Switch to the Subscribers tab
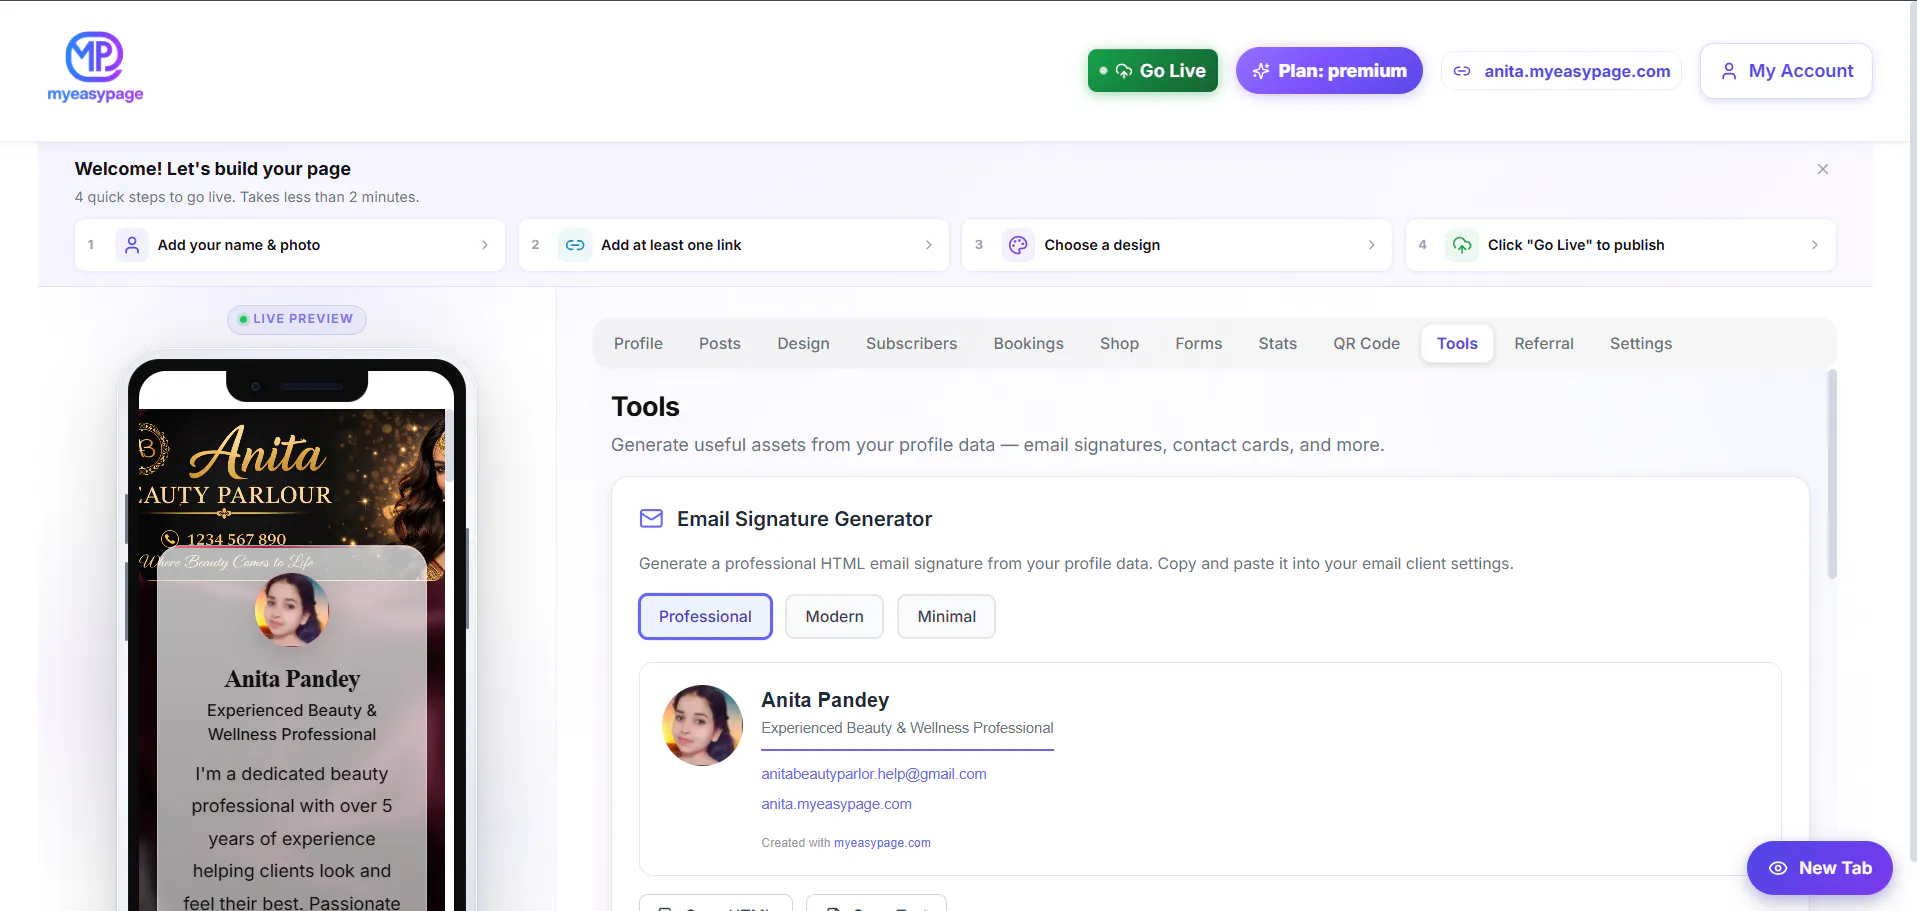 (912, 344)
